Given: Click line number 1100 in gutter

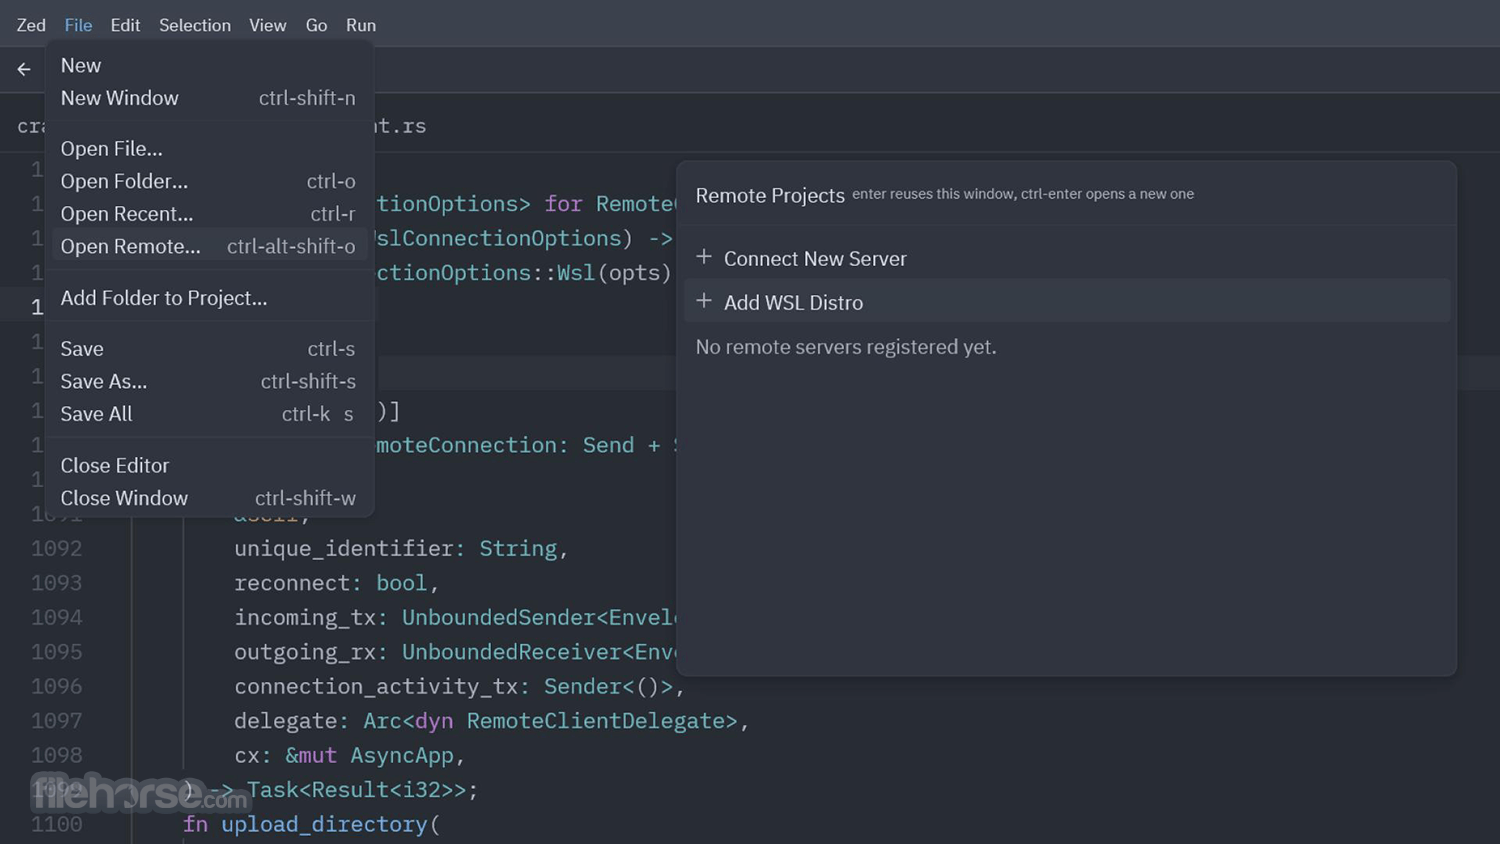Looking at the screenshot, I should [x=56, y=824].
